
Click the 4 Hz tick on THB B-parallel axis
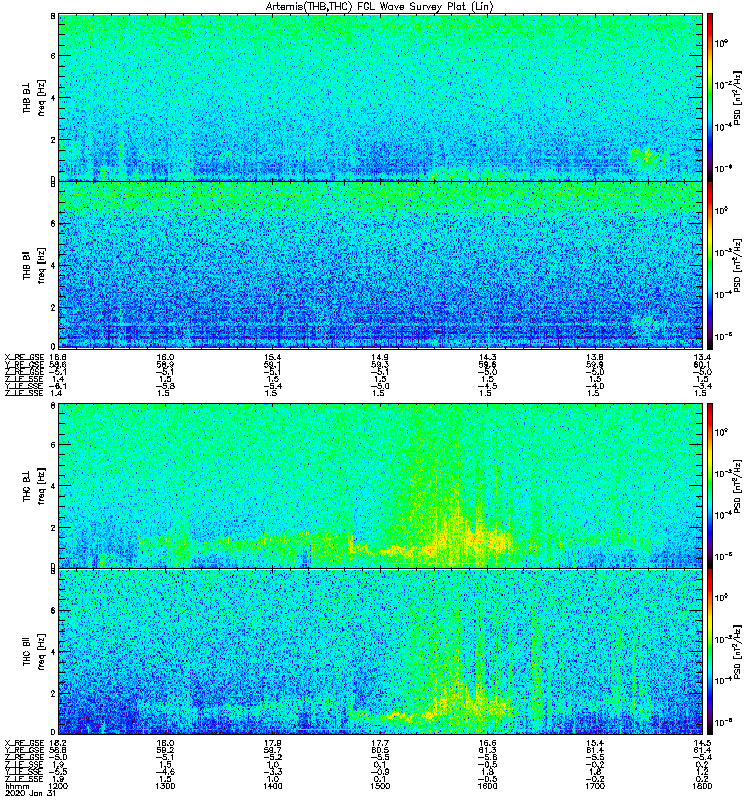(x=53, y=265)
